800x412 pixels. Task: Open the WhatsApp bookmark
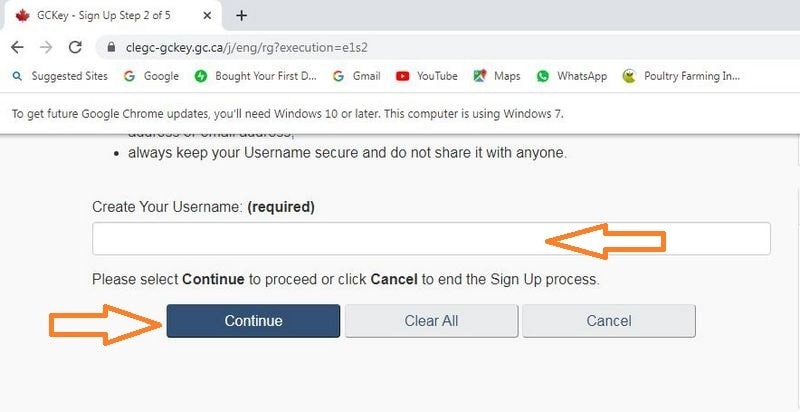572,76
